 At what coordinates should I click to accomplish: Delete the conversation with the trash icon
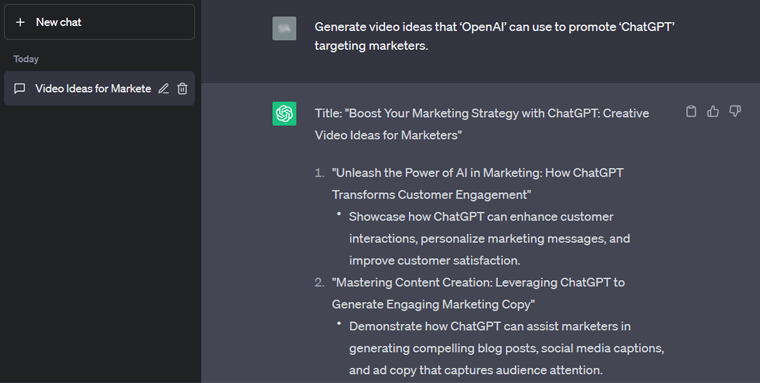click(x=182, y=88)
